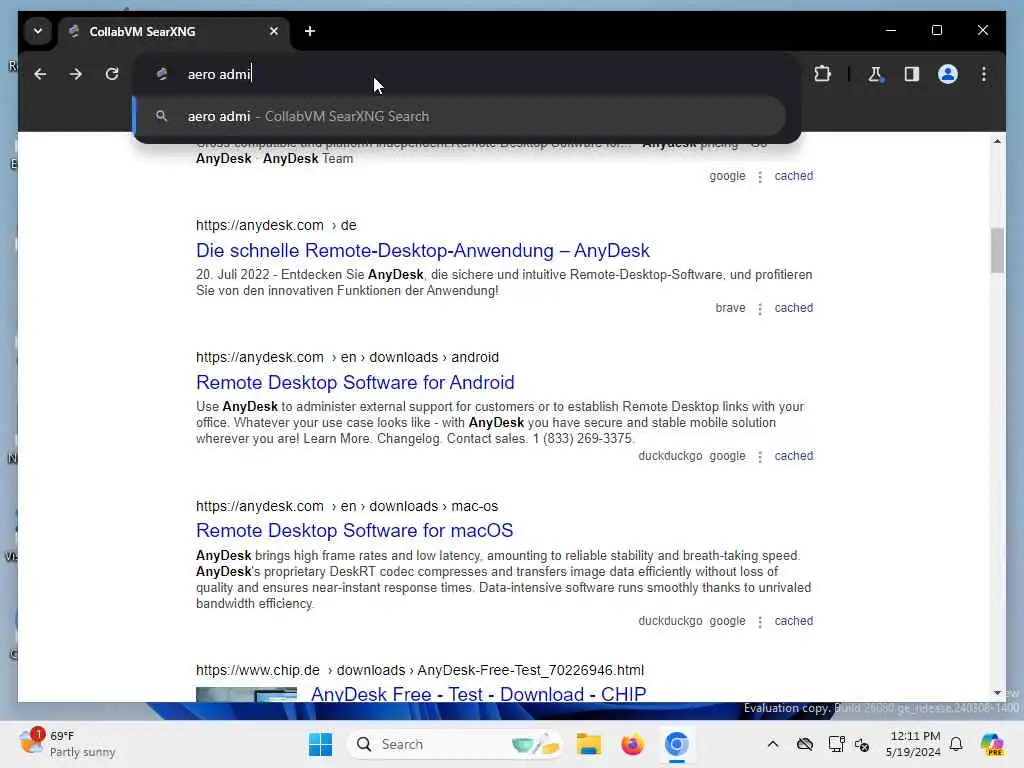The image size is (1024, 768).
Task: Click the taskbar Search box
Action: pyautogui.click(x=456, y=744)
